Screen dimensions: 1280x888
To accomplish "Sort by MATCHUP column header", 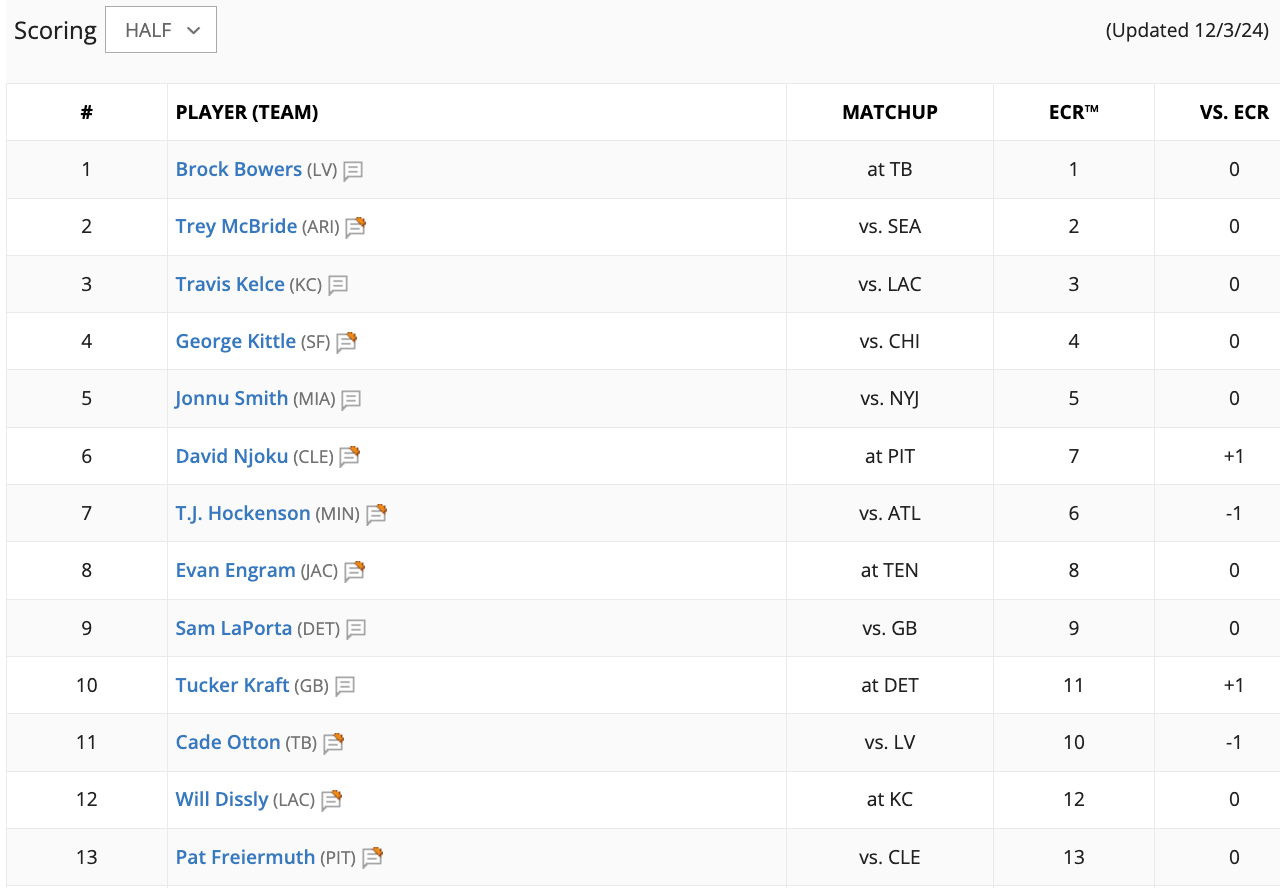I will click(890, 112).
